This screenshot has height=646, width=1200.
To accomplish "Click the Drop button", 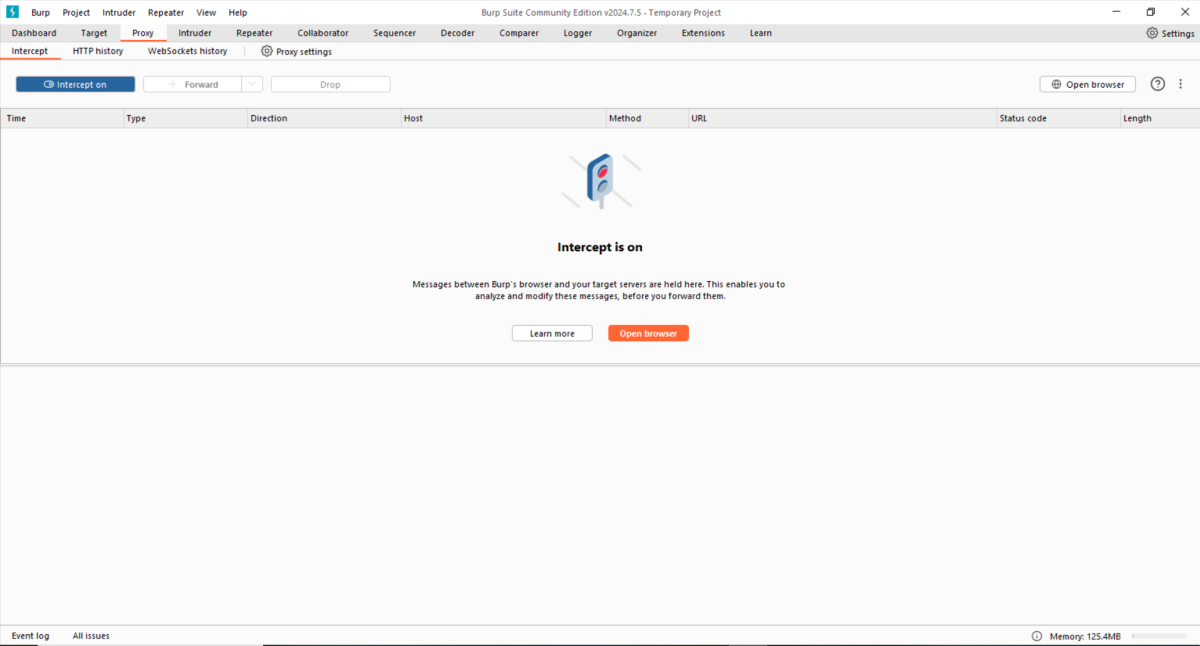I will point(330,85).
